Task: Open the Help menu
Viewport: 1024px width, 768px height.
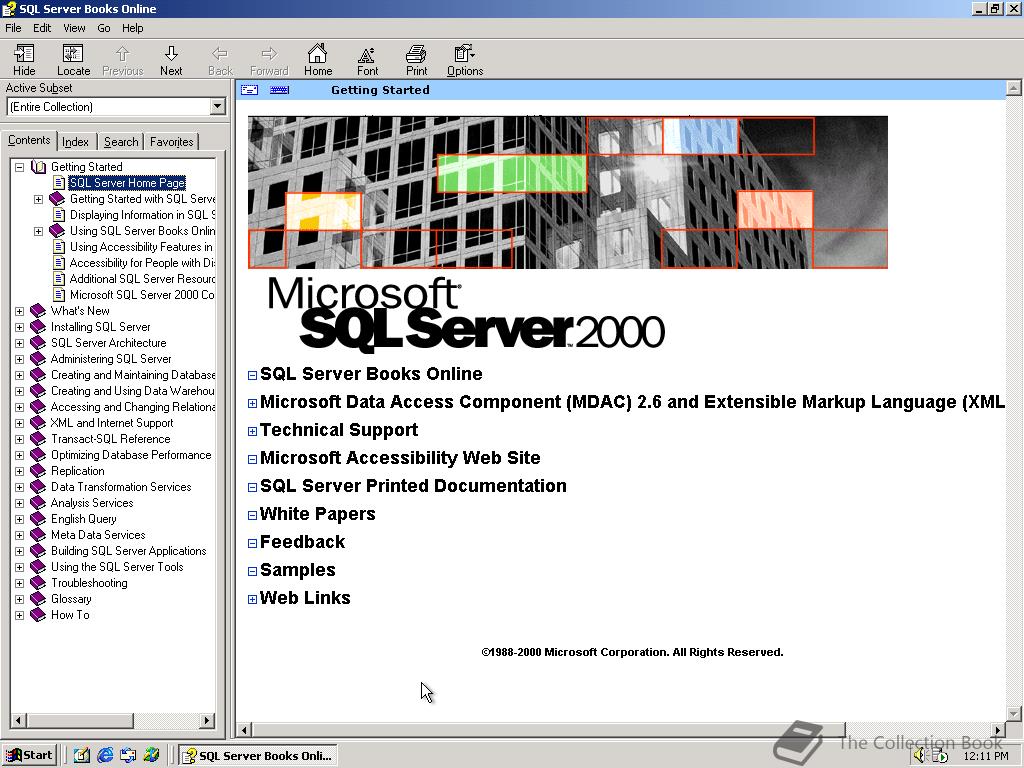Action: [133, 28]
